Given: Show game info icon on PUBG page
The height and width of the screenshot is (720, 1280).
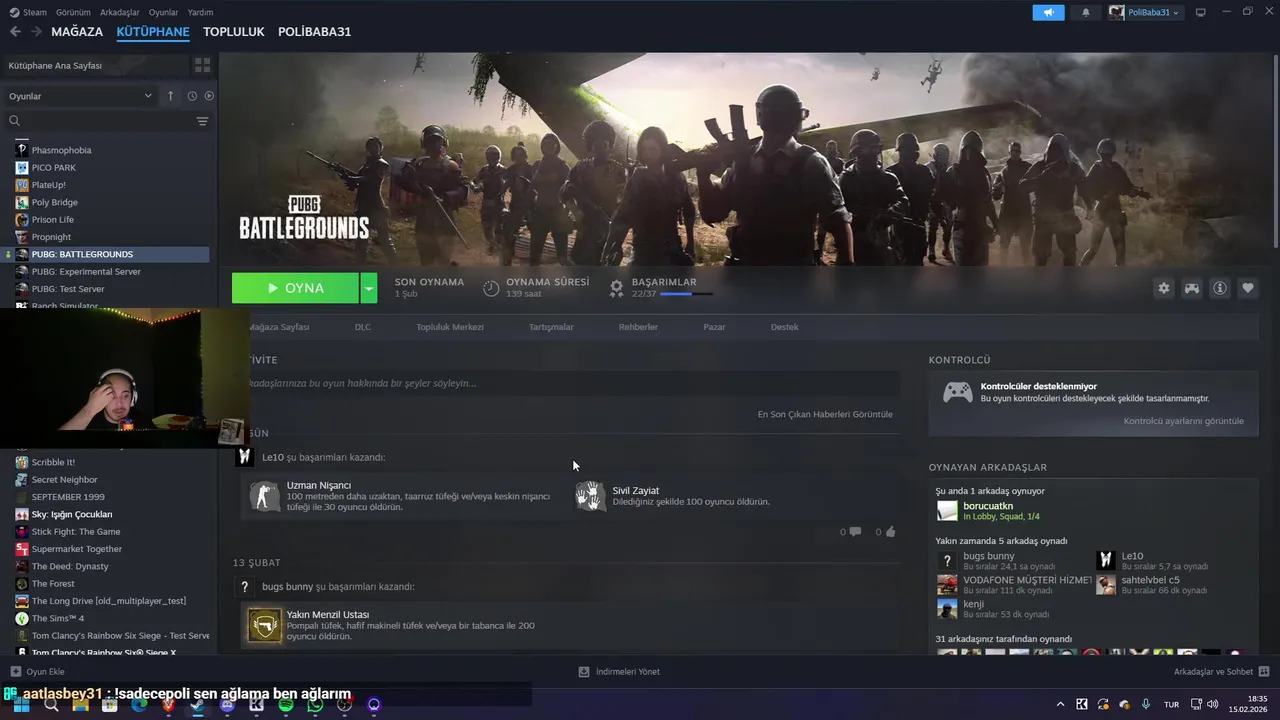Looking at the screenshot, I should 1220,288.
